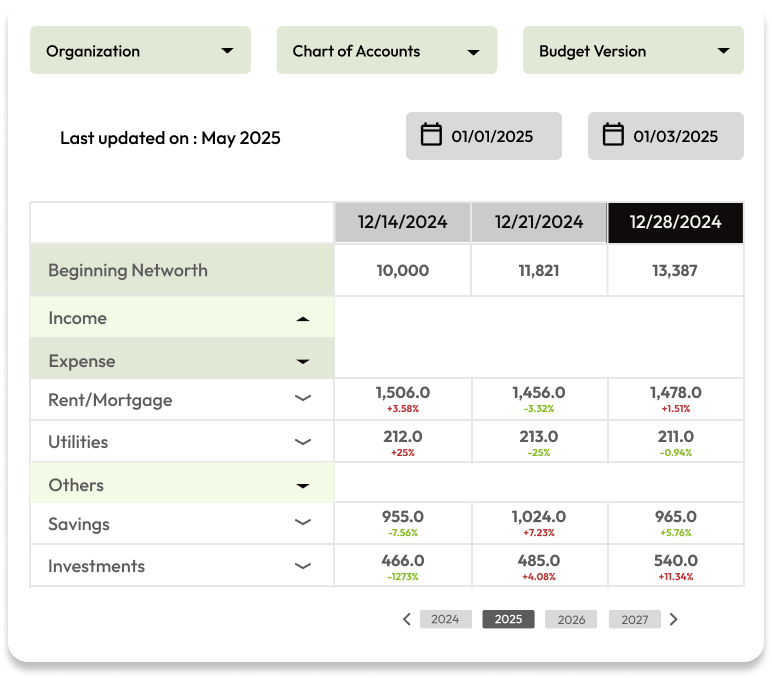Click calendar icon beside 01/03/2025

click(613, 134)
